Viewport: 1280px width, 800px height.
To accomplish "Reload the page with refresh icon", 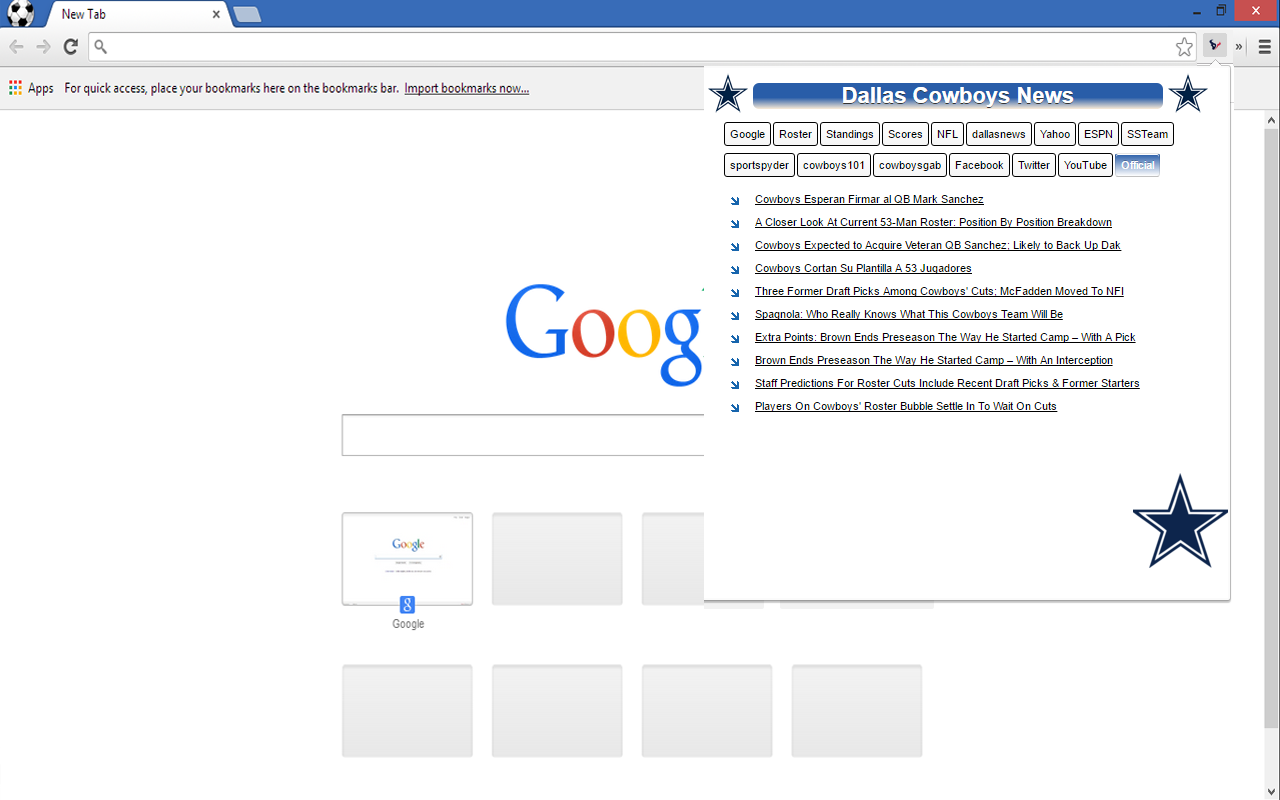I will coord(71,47).
